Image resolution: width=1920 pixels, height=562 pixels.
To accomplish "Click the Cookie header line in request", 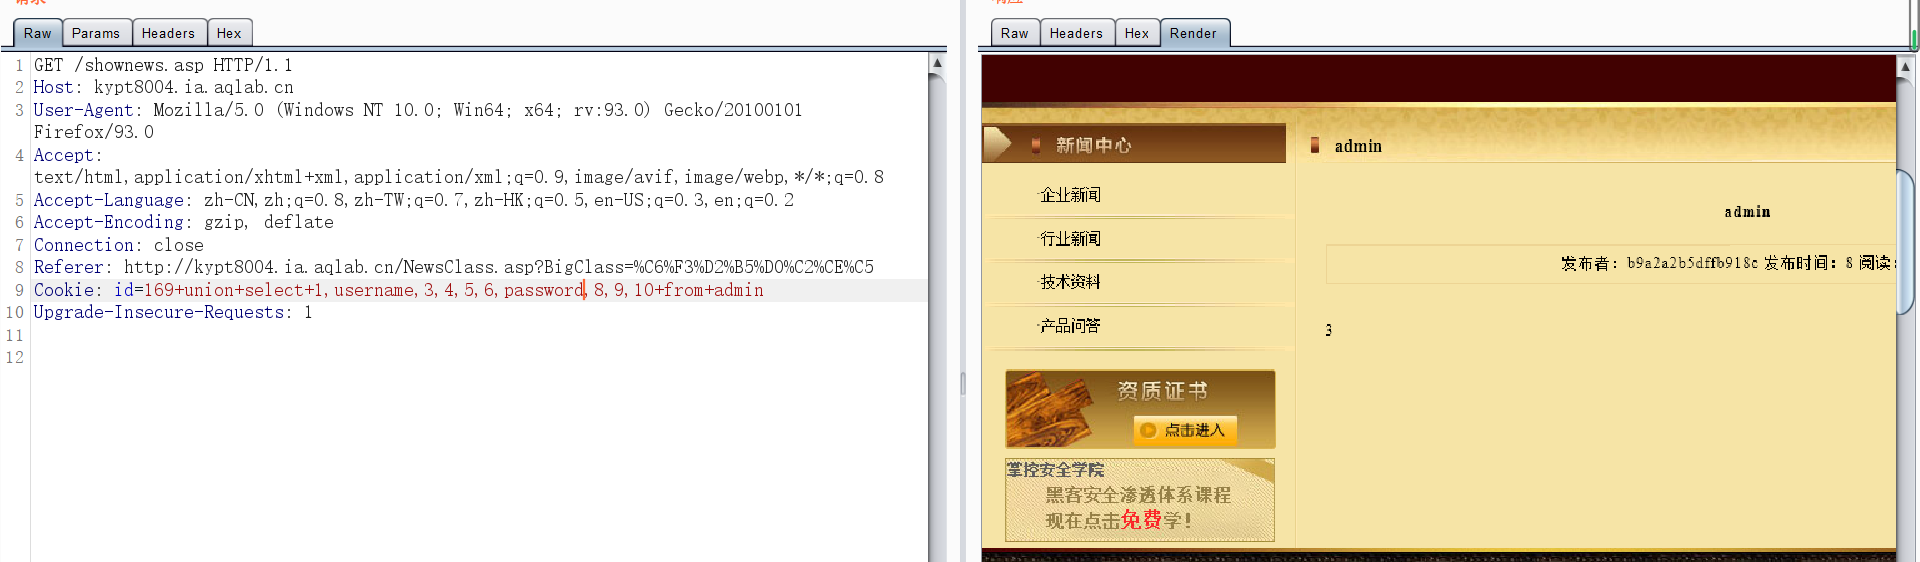I will (398, 290).
